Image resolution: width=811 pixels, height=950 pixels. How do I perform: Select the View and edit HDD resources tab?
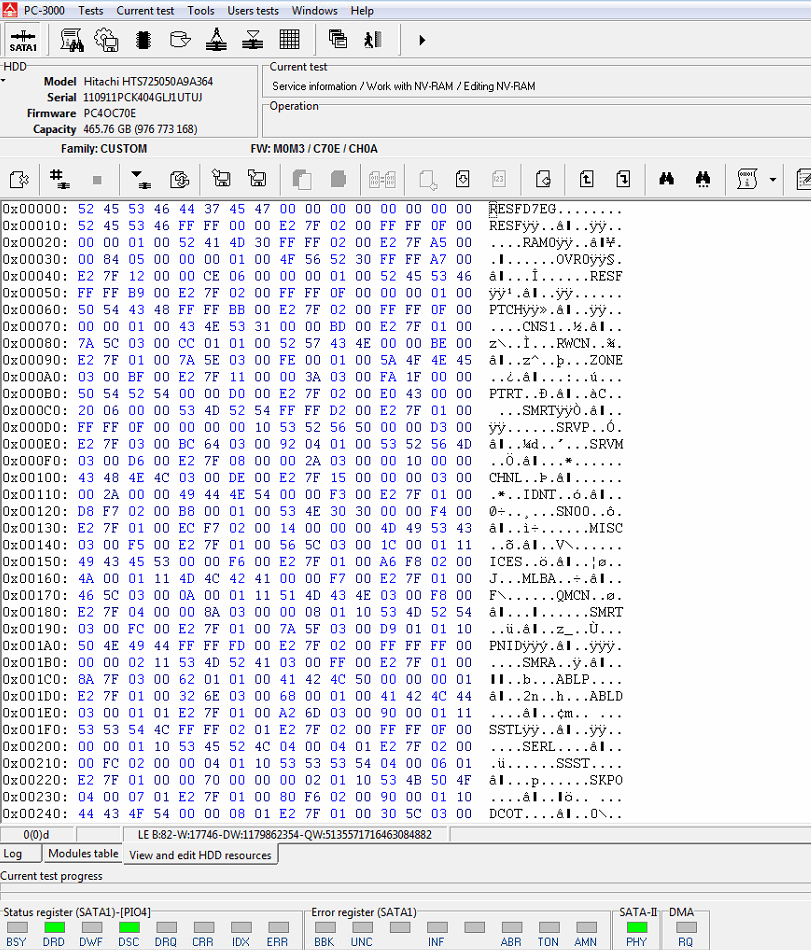(200, 855)
